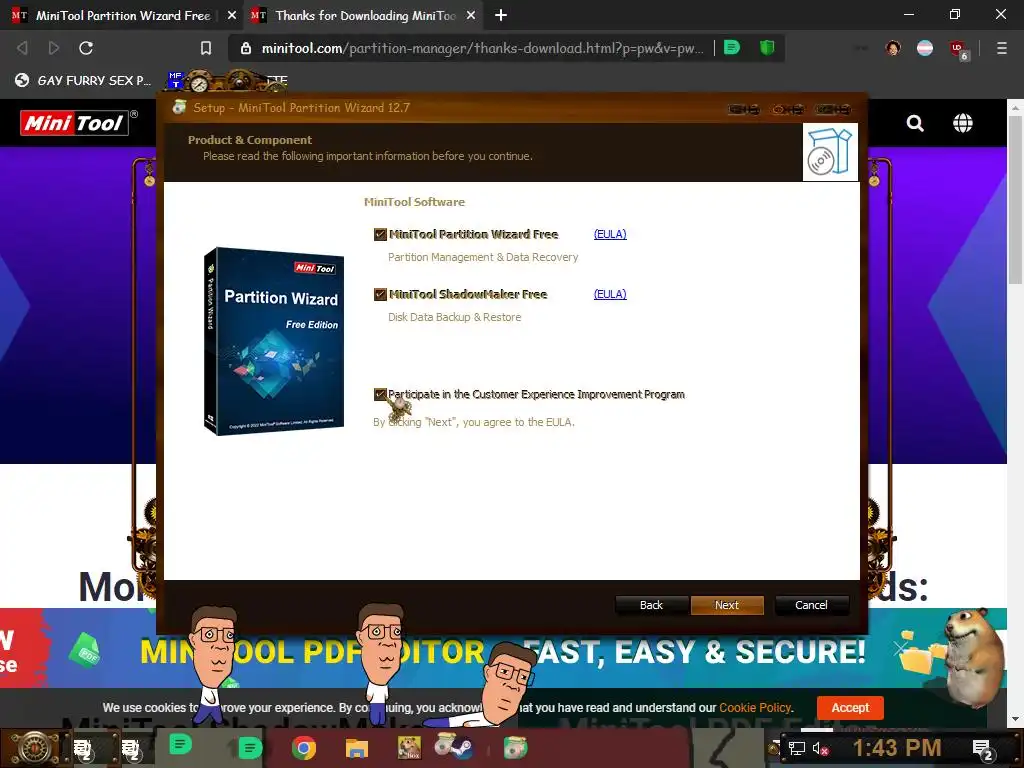Close the Thanks for Downloading tab

(x=471, y=15)
